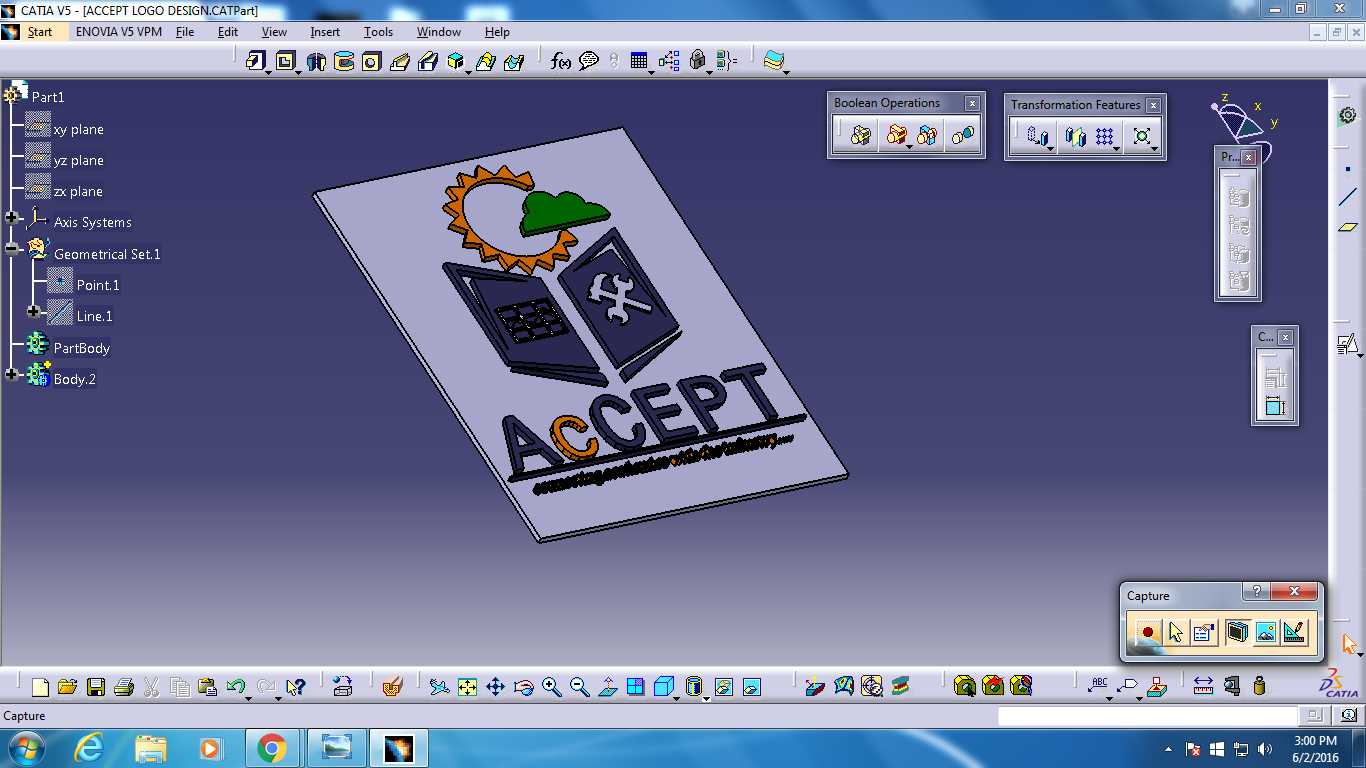Click the volume icon in the system tray
This screenshot has width=1366, height=768.
tap(1265, 748)
